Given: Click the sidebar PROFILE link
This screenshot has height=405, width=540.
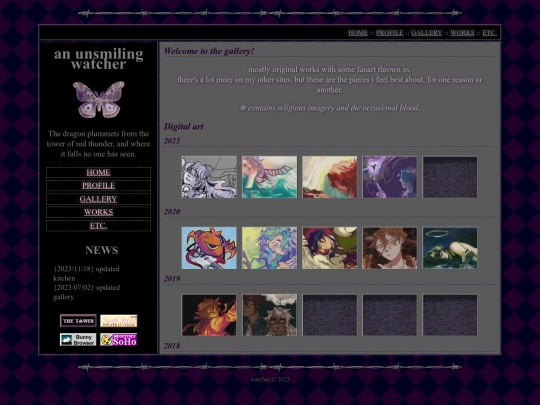Looking at the screenshot, I should [x=98, y=186].
